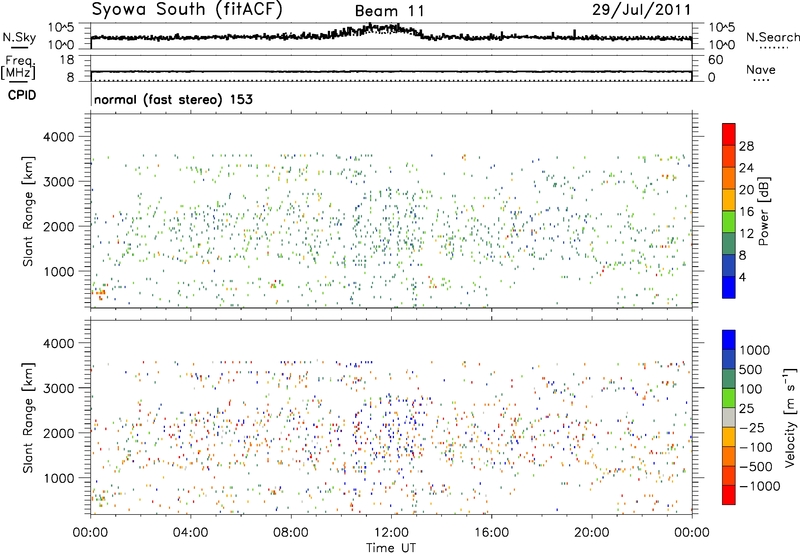Click the red top of Power color bar
Screen dimensions: 800x554
(x=729, y=134)
